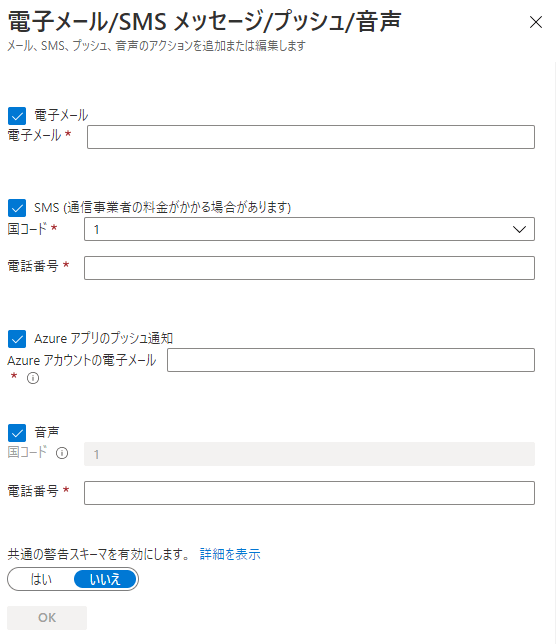The height and width of the screenshot is (644, 556).
Task: Focus the 電子メール address input field
Action: [x=311, y=137]
